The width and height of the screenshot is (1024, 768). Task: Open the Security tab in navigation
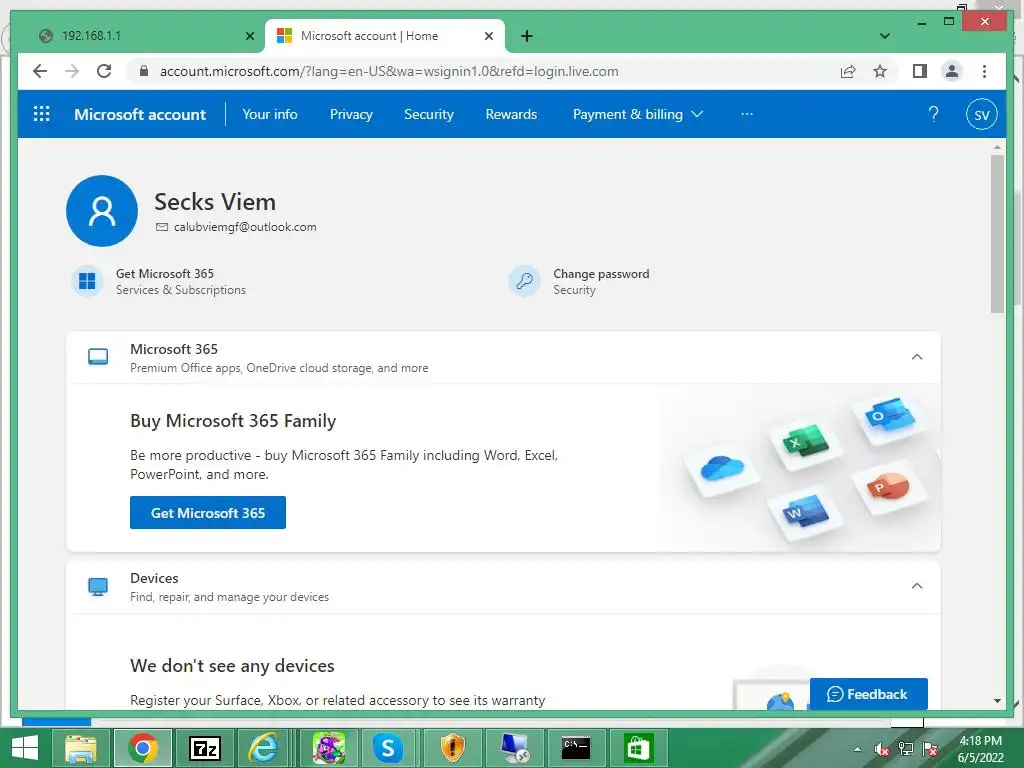pyautogui.click(x=429, y=114)
